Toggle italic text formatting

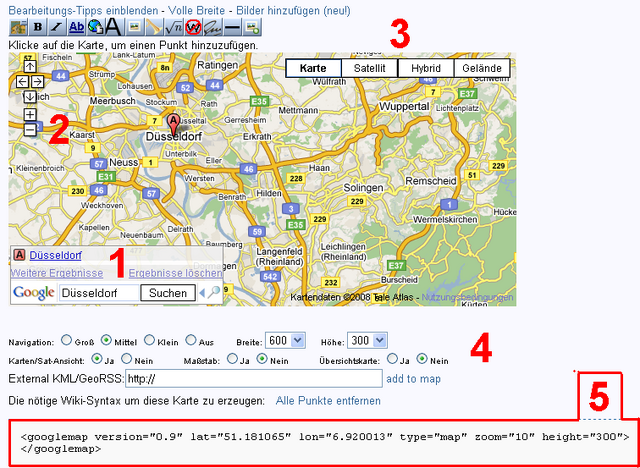tap(57, 27)
